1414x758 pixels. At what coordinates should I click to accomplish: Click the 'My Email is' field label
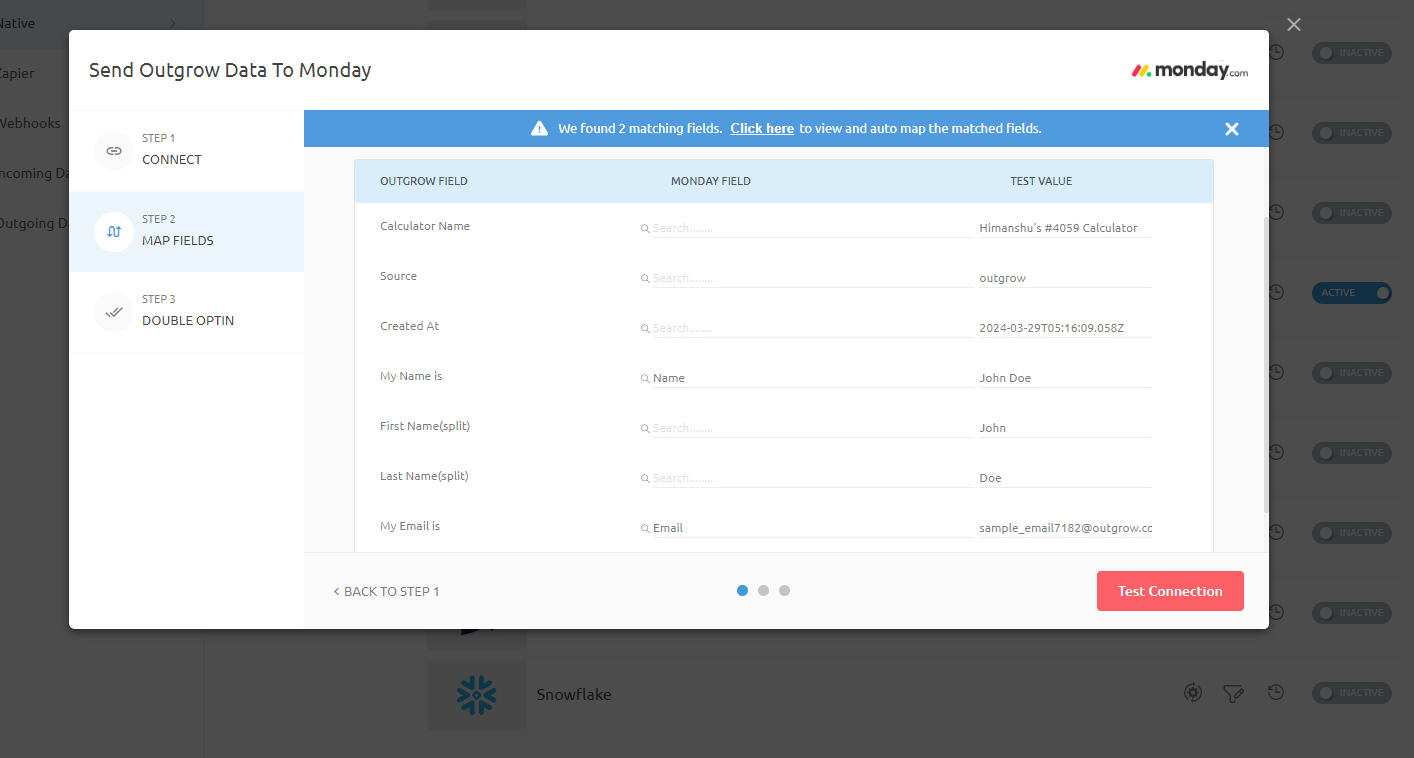tap(410, 526)
